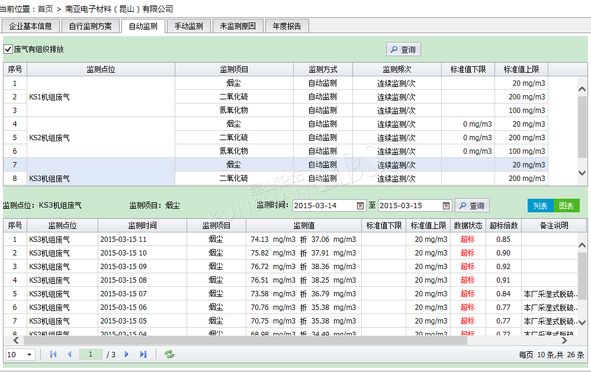Image resolution: width=591 pixels, height=372 pixels.
Task: Click 查询 button next to date range
Action: tap(472, 206)
